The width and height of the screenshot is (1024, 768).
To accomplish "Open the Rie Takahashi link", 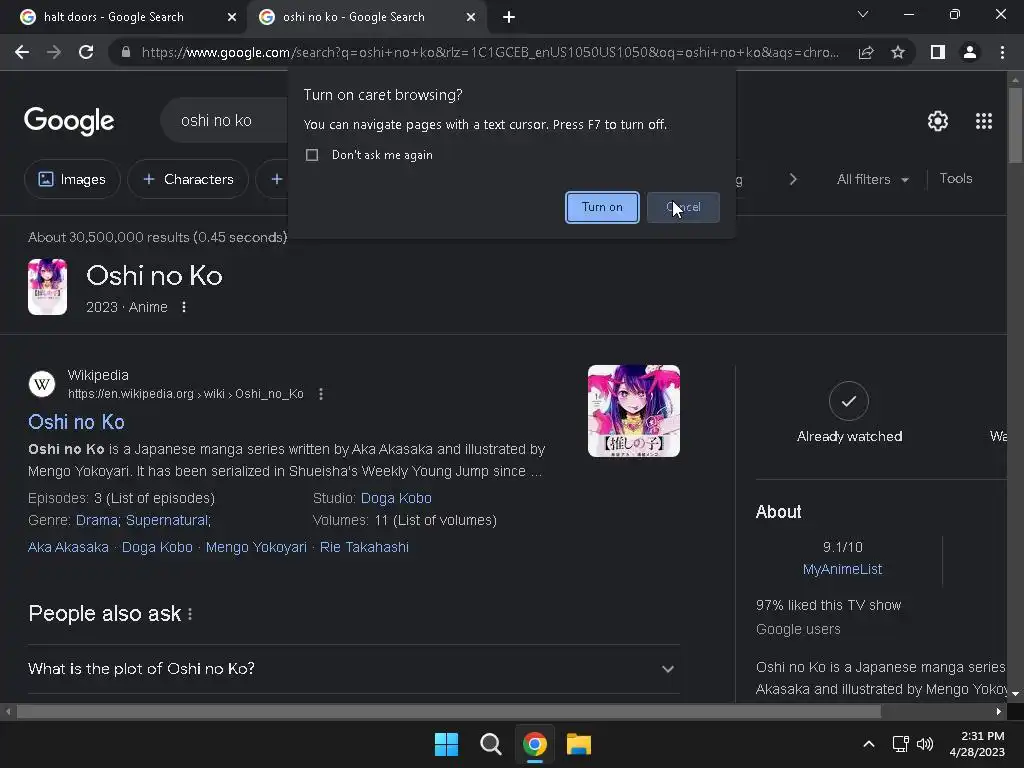I will (x=364, y=547).
